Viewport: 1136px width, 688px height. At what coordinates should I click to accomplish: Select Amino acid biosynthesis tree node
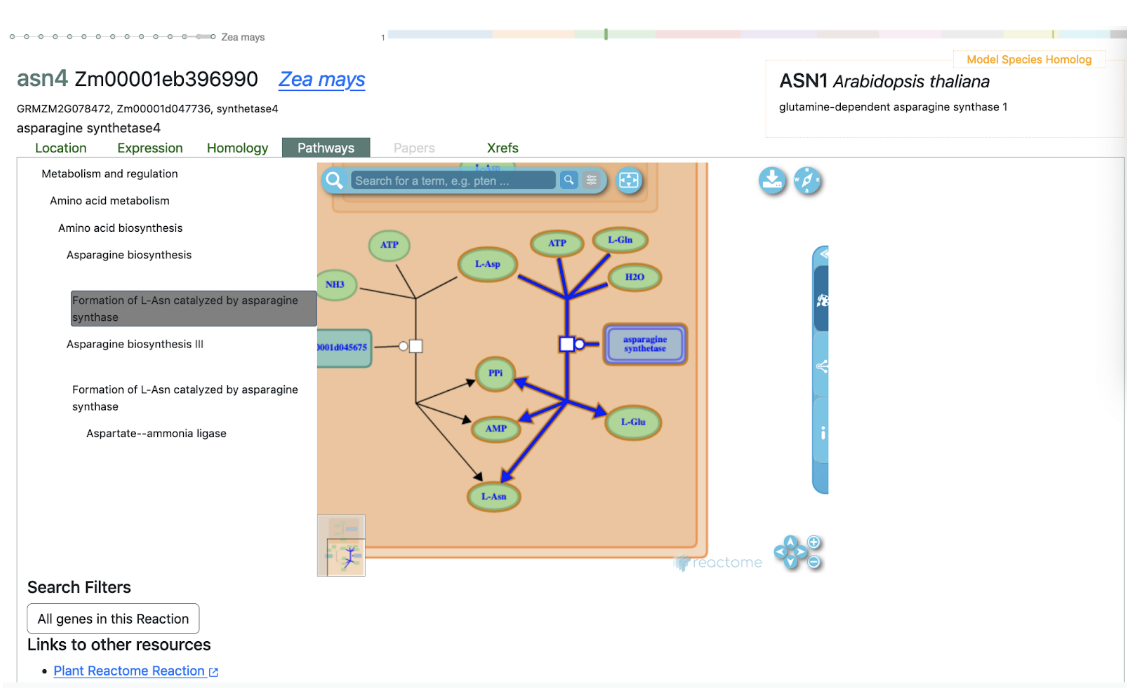120,228
